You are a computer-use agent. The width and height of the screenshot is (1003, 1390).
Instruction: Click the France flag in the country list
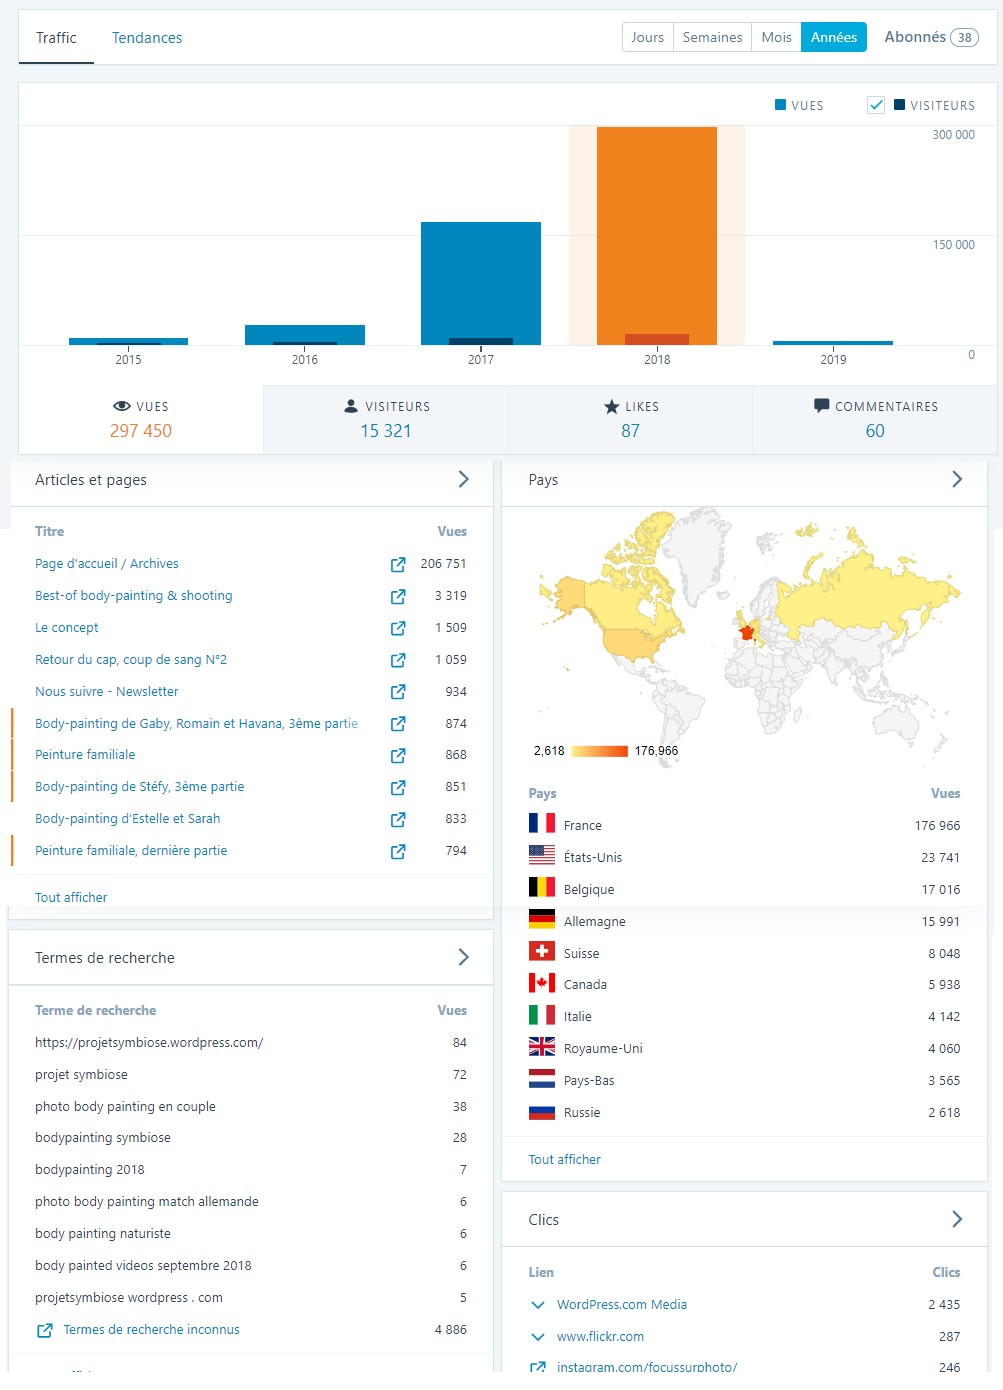coord(541,824)
